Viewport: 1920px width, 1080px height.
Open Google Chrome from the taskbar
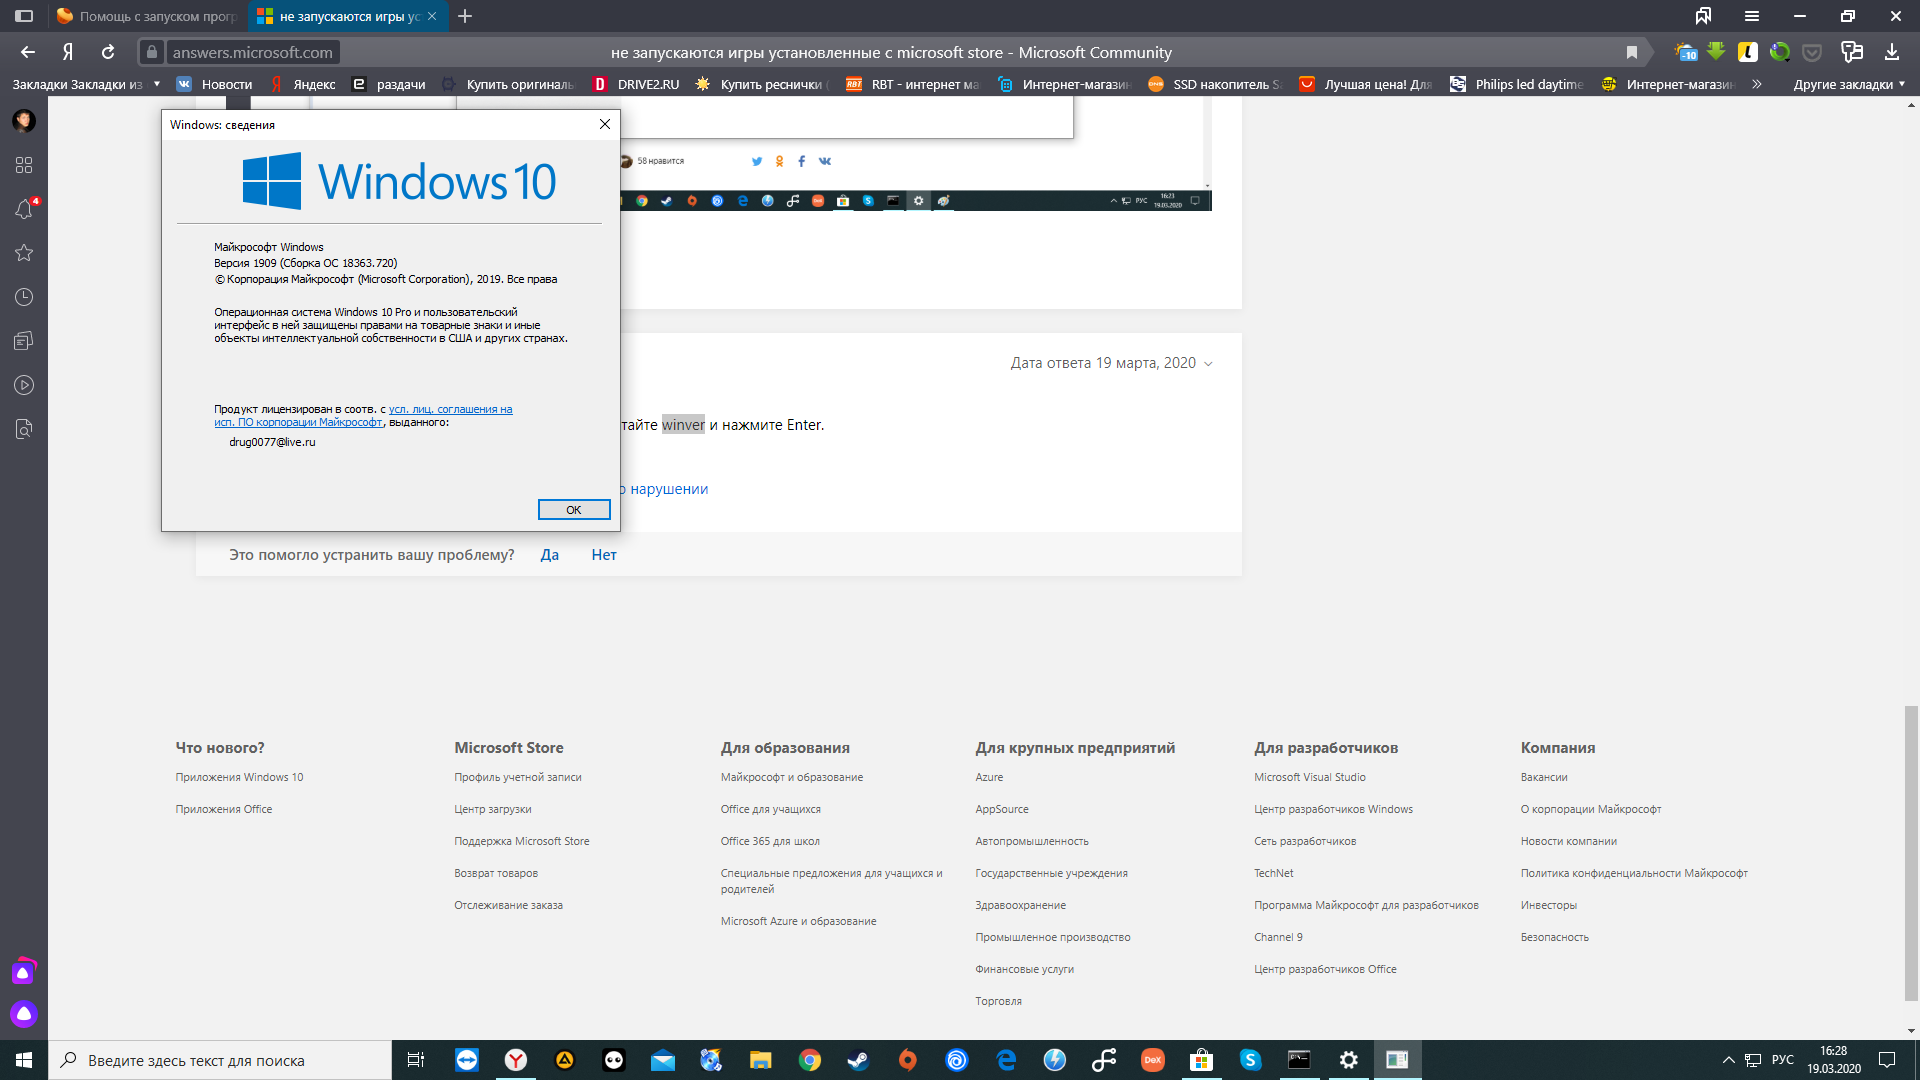point(810,1060)
